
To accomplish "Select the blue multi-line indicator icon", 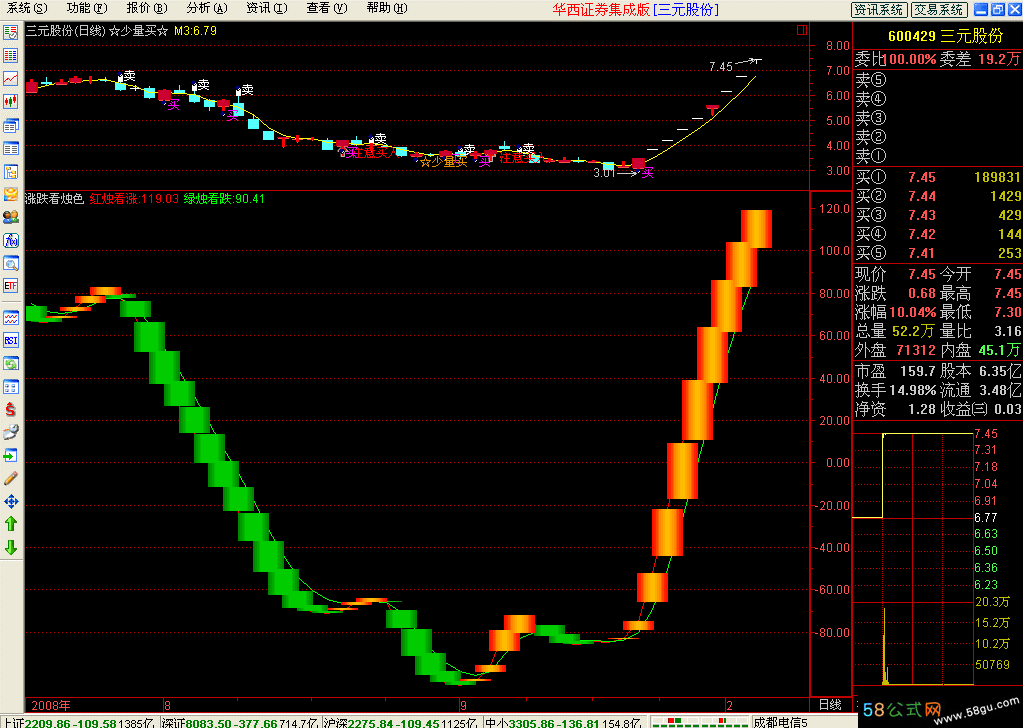I will 10,318.
